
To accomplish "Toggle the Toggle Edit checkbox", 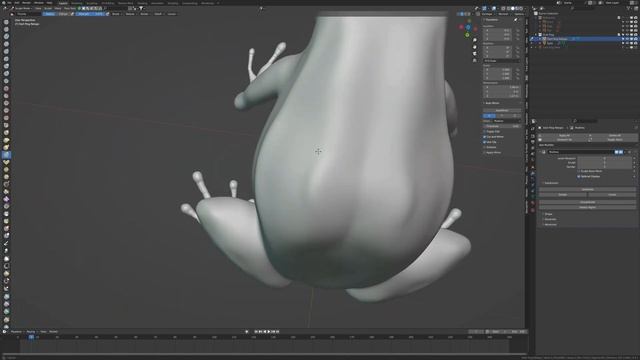I will click(x=484, y=131).
